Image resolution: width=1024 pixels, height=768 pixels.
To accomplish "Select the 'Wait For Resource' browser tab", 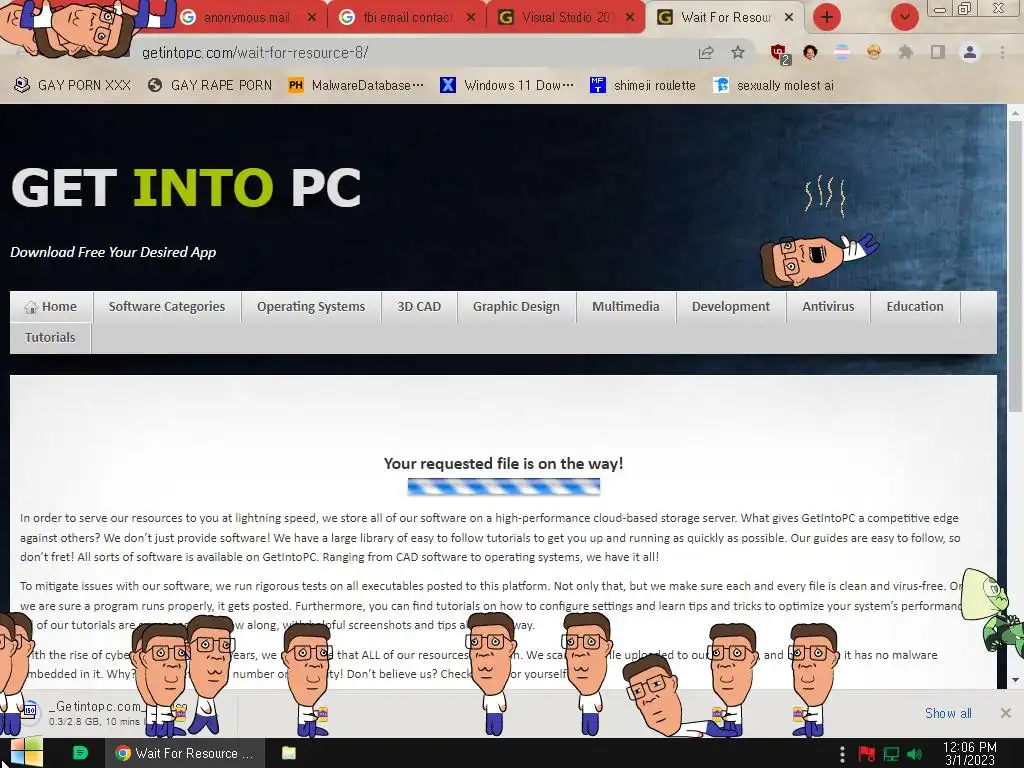I will [724, 18].
